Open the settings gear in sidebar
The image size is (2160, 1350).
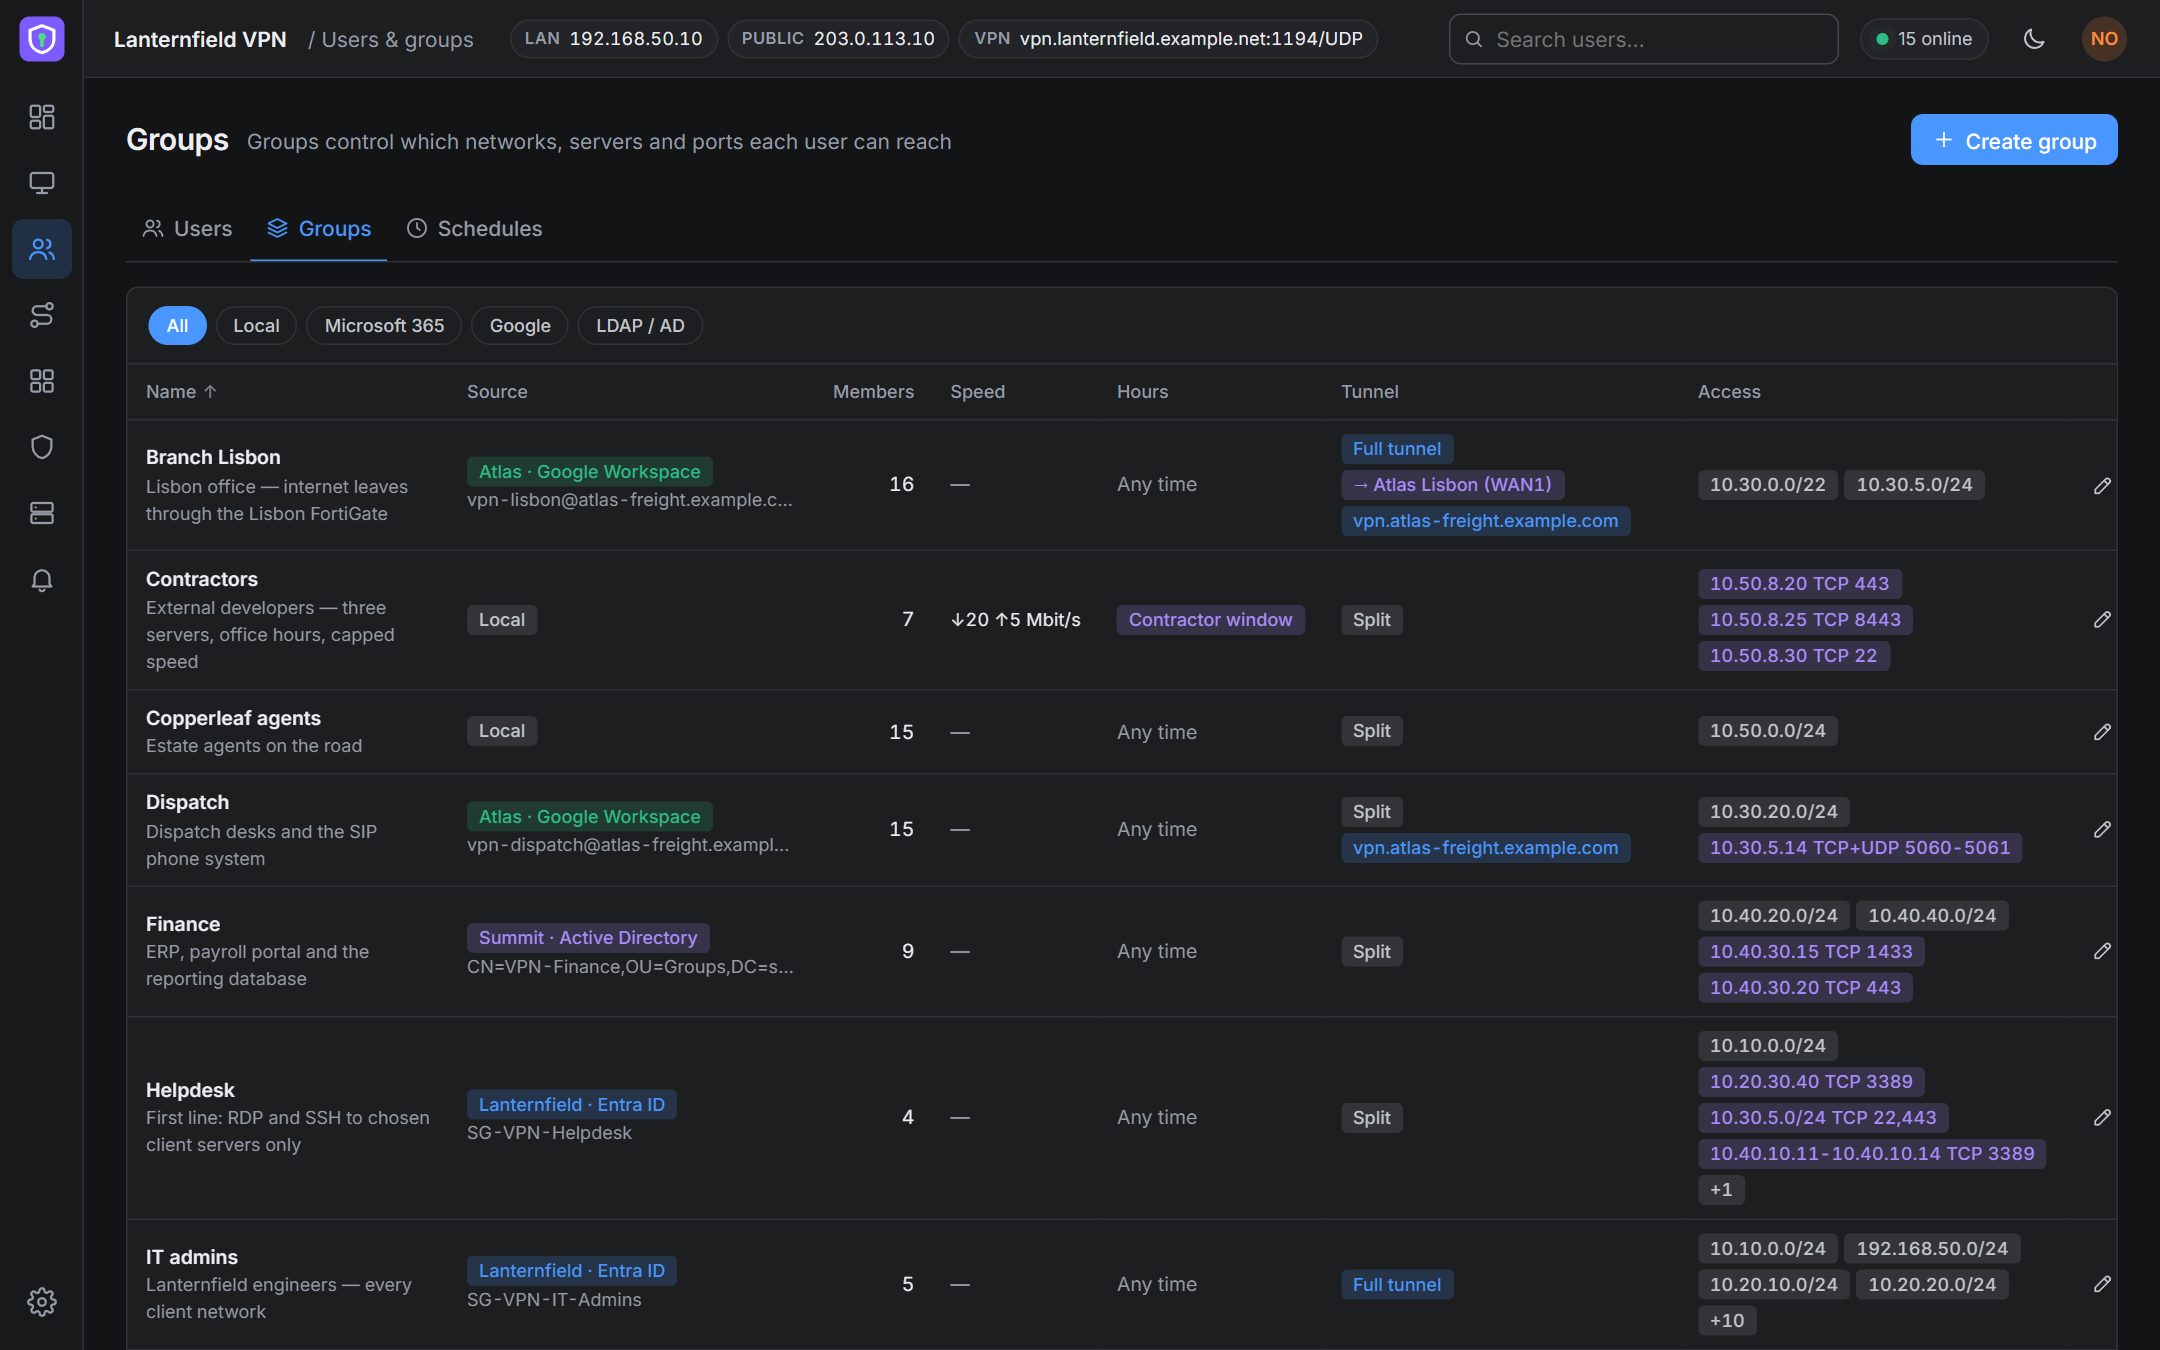42,1302
